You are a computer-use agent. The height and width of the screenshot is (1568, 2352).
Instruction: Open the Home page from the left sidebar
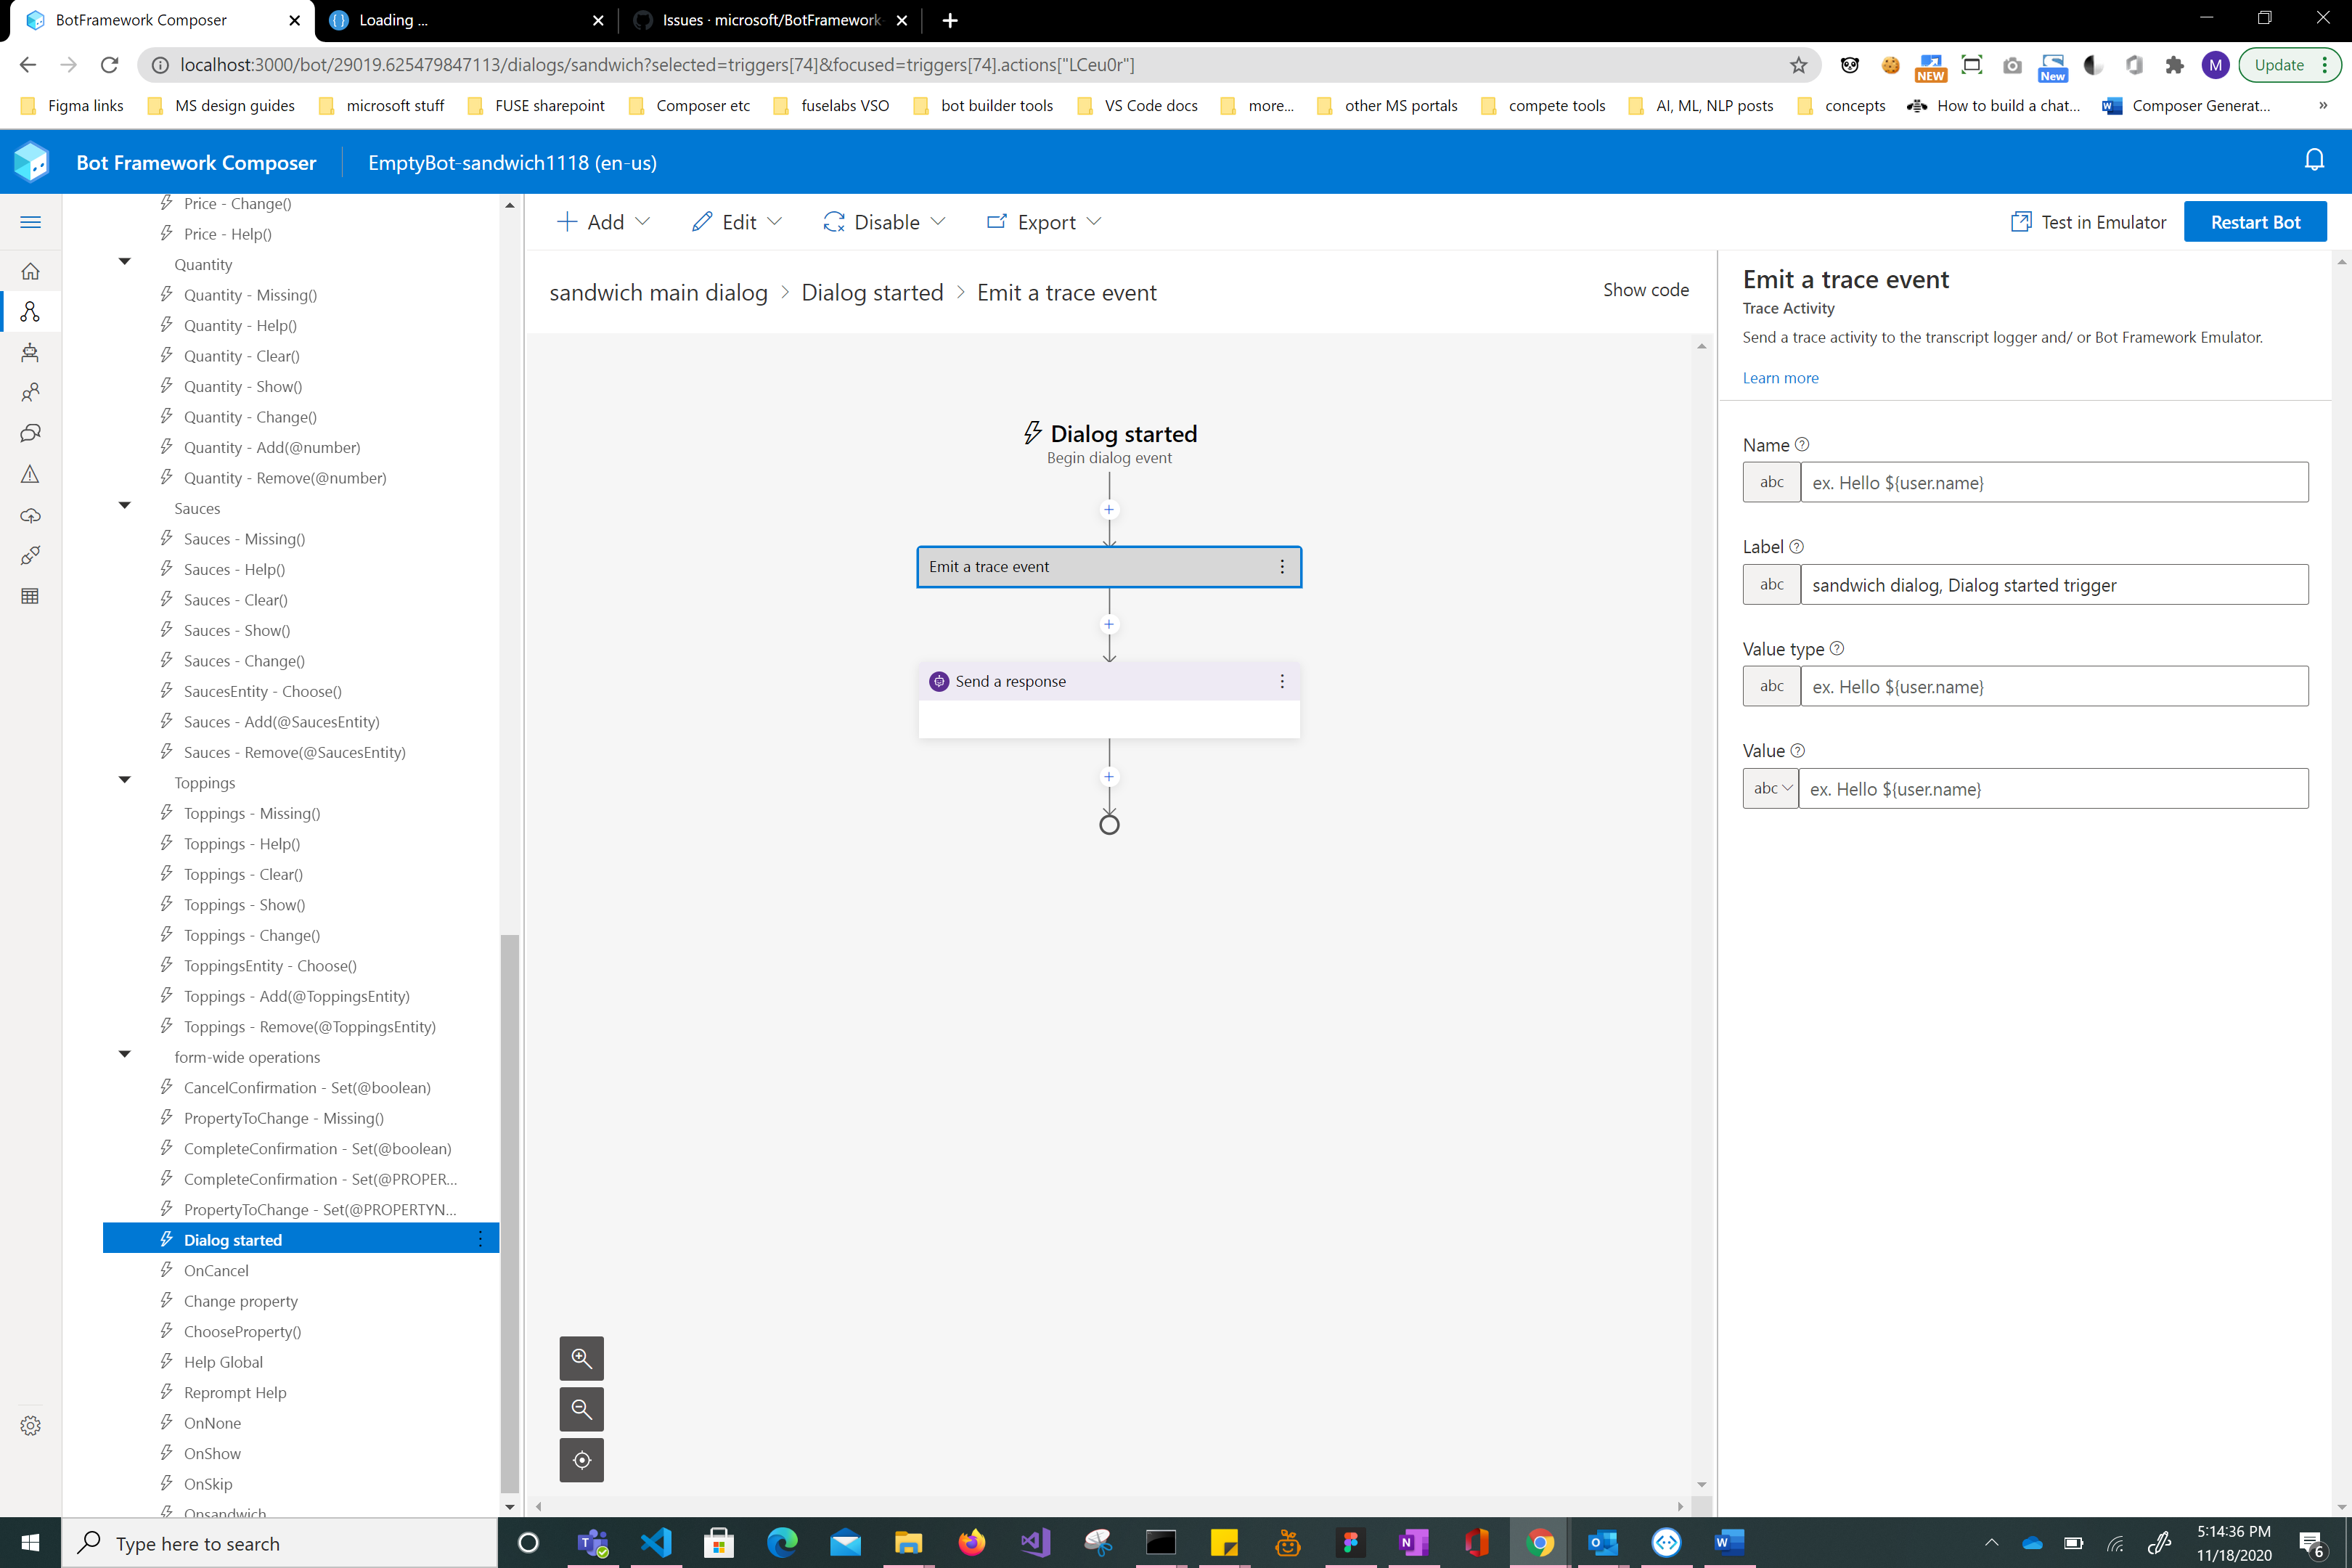(x=31, y=271)
